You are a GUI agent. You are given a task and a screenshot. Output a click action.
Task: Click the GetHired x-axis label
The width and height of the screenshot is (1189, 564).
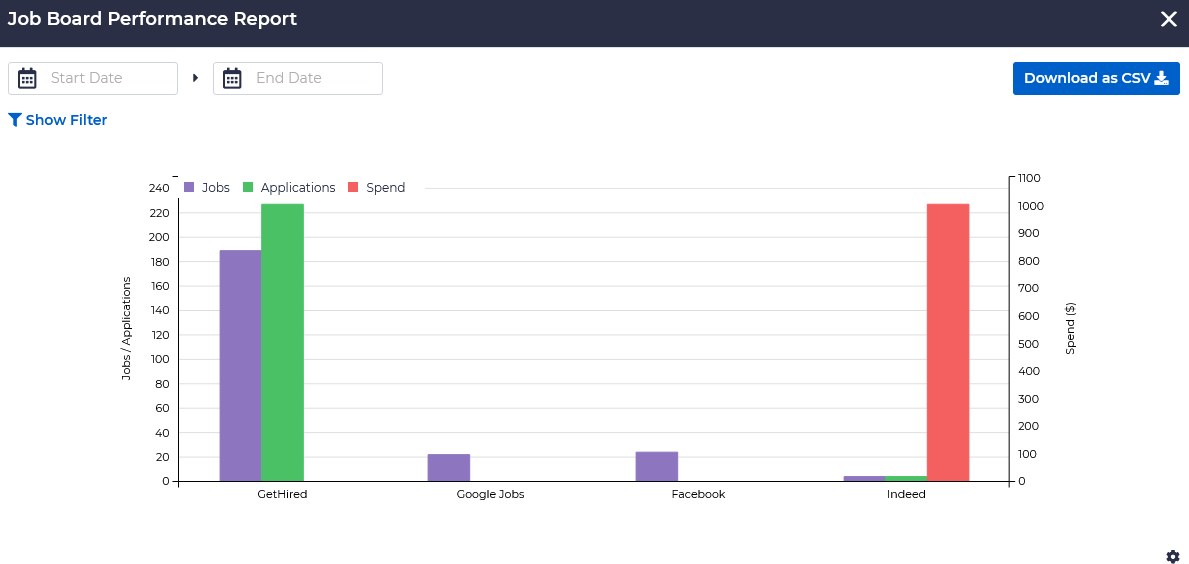pos(282,494)
